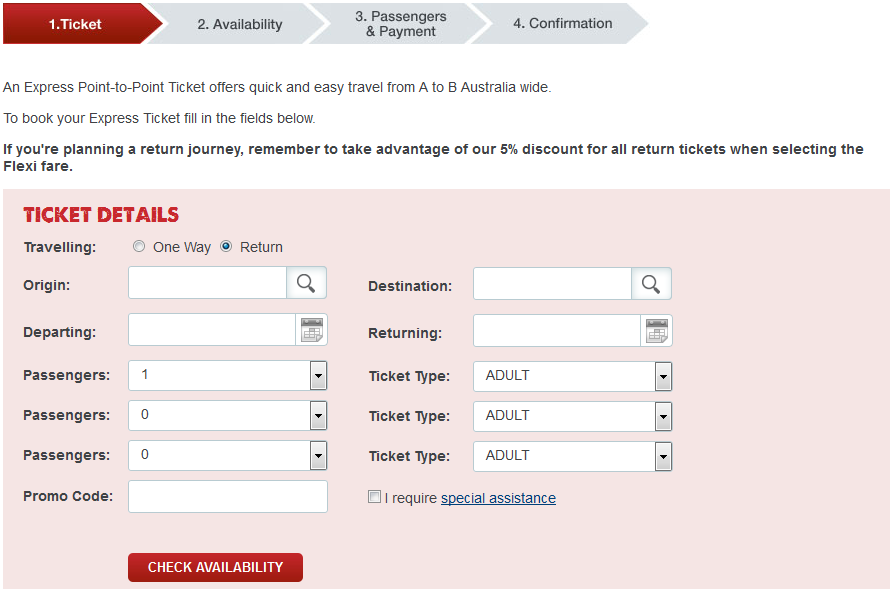Click the third Ticket Type dropdown arrow icon
This screenshot has width=890, height=589.
pyautogui.click(x=662, y=456)
